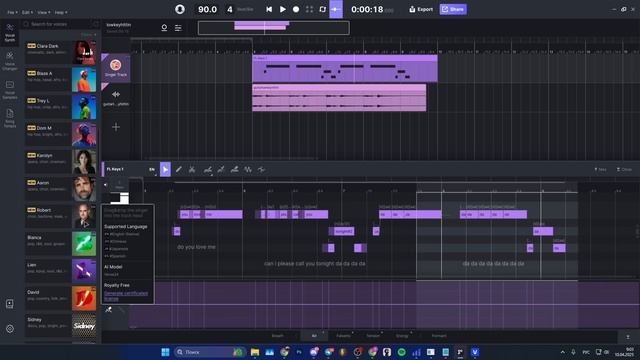Open the Help menu

coord(61,12)
